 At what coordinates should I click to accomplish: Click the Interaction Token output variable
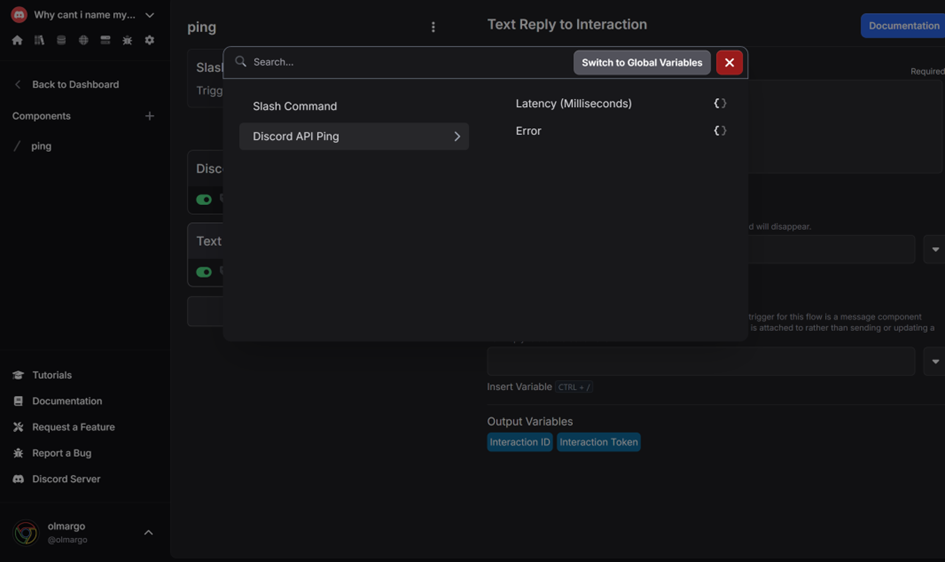pyautogui.click(x=598, y=442)
